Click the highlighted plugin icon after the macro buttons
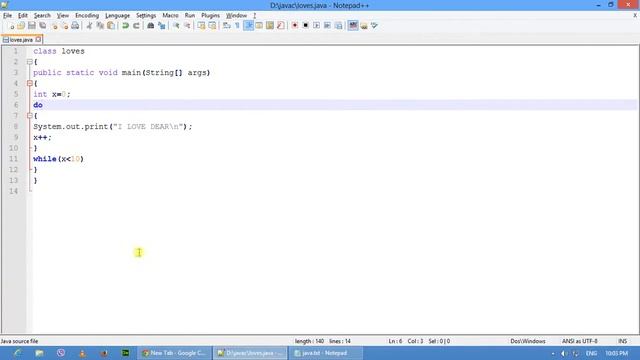The width and height of the screenshot is (640, 360). 353,26
